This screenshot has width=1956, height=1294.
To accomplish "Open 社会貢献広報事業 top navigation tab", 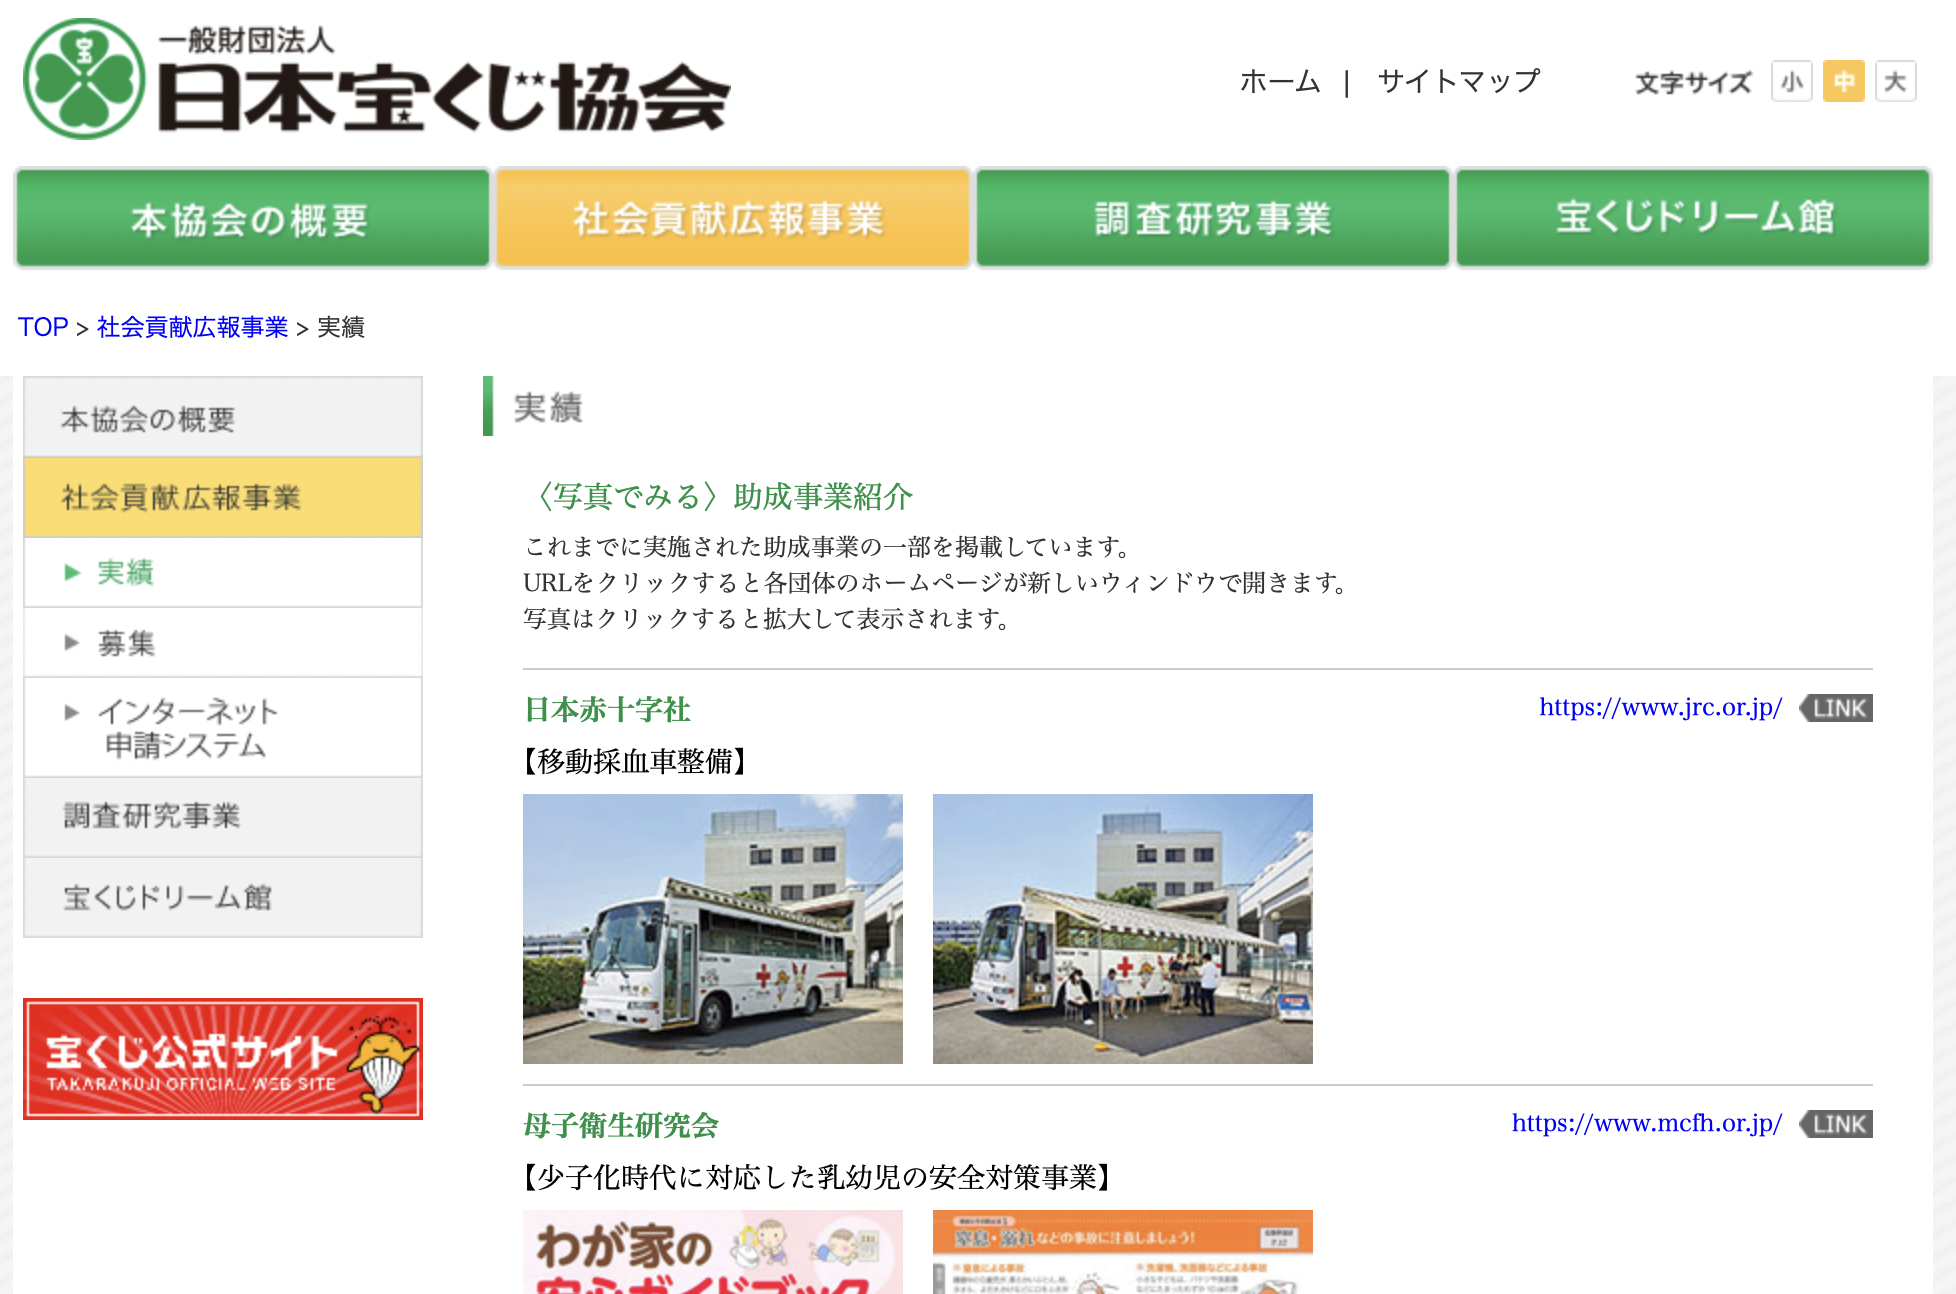I will (733, 218).
